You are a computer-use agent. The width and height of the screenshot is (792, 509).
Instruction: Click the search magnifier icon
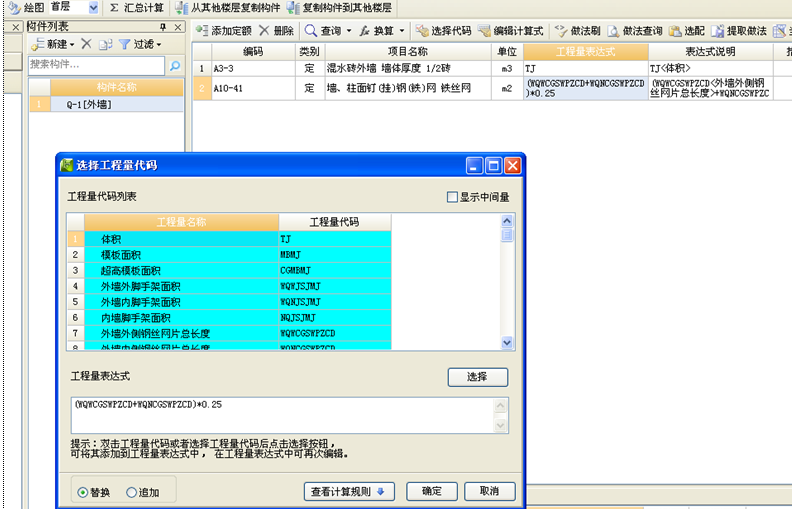pyautogui.click(x=175, y=66)
